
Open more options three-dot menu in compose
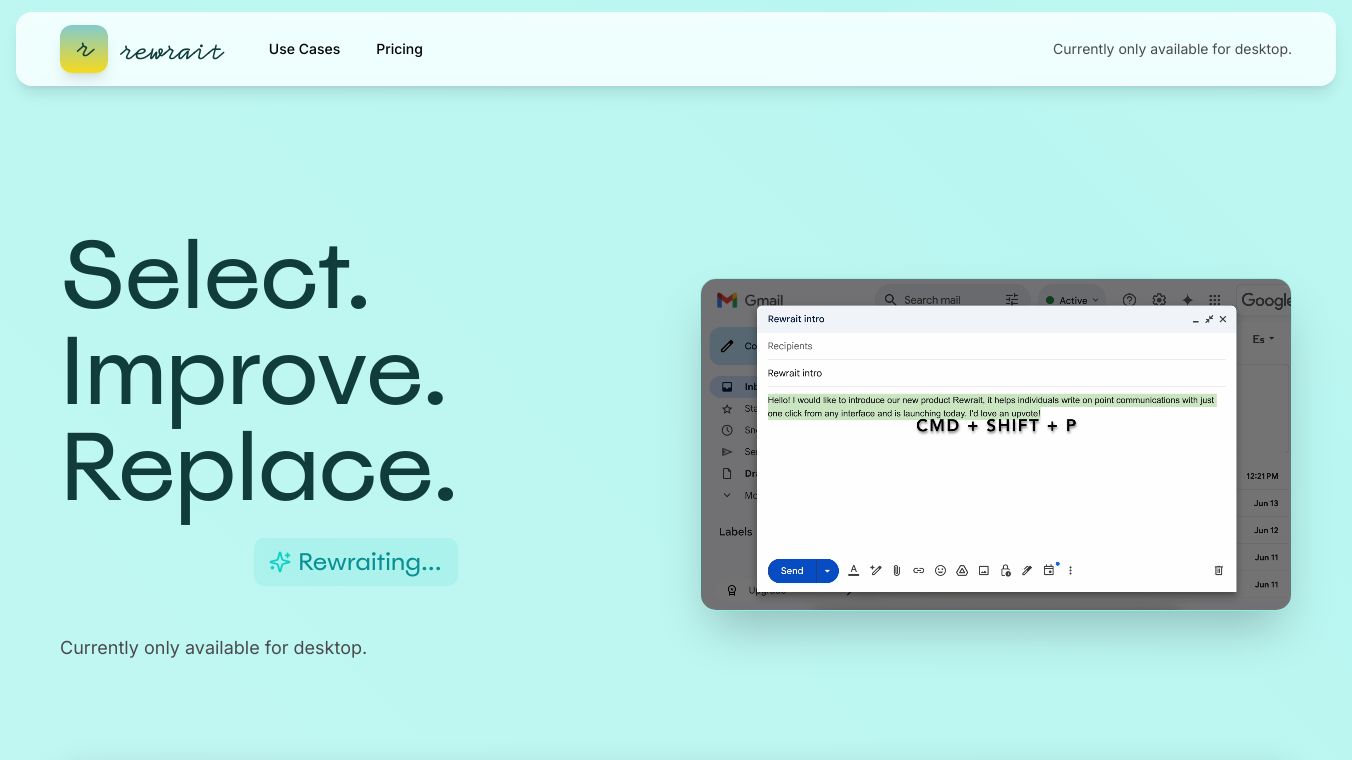click(x=1070, y=571)
